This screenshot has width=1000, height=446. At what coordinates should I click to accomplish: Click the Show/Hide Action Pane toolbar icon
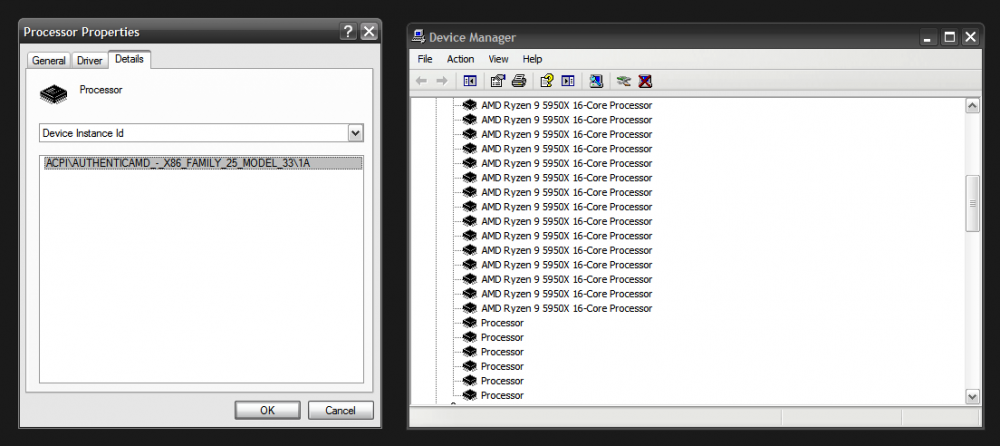coord(568,81)
